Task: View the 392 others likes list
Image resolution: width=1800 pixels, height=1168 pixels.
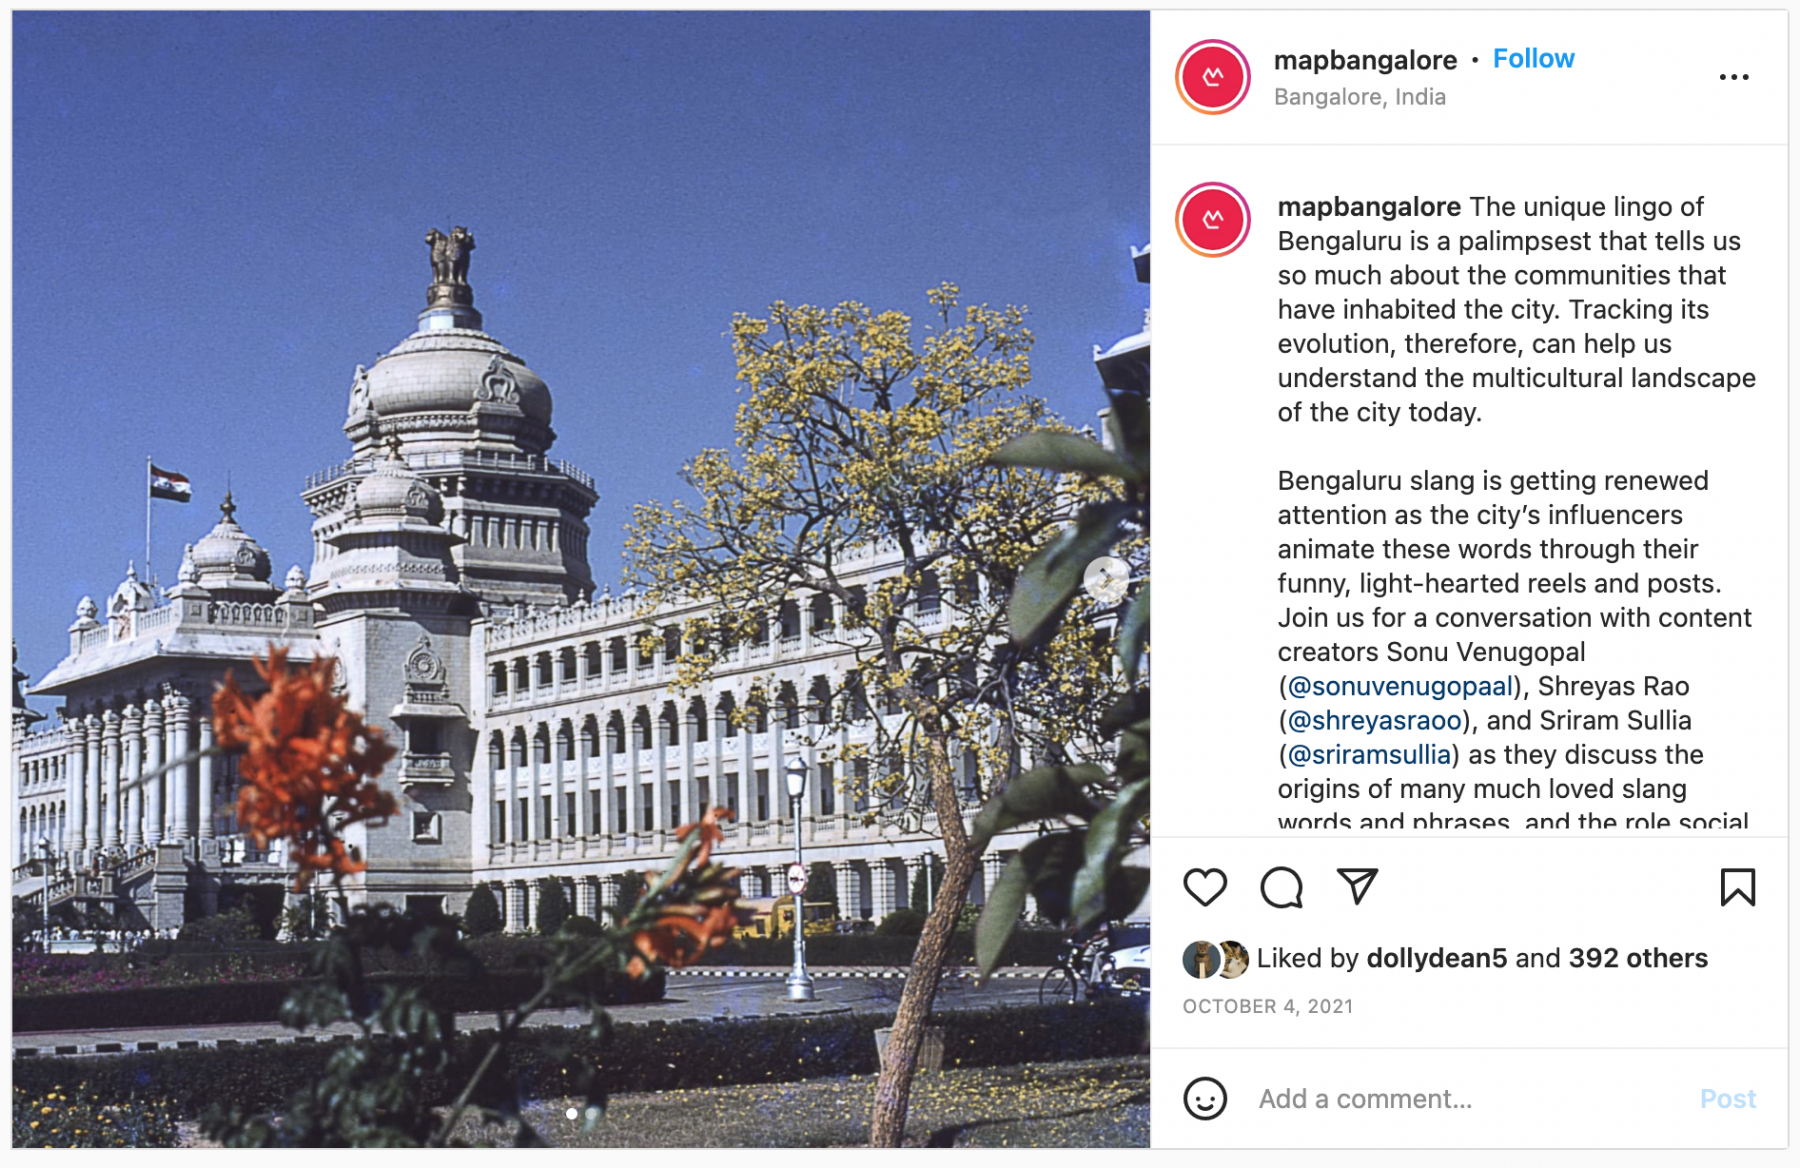Action: click(x=1638, y=958)
